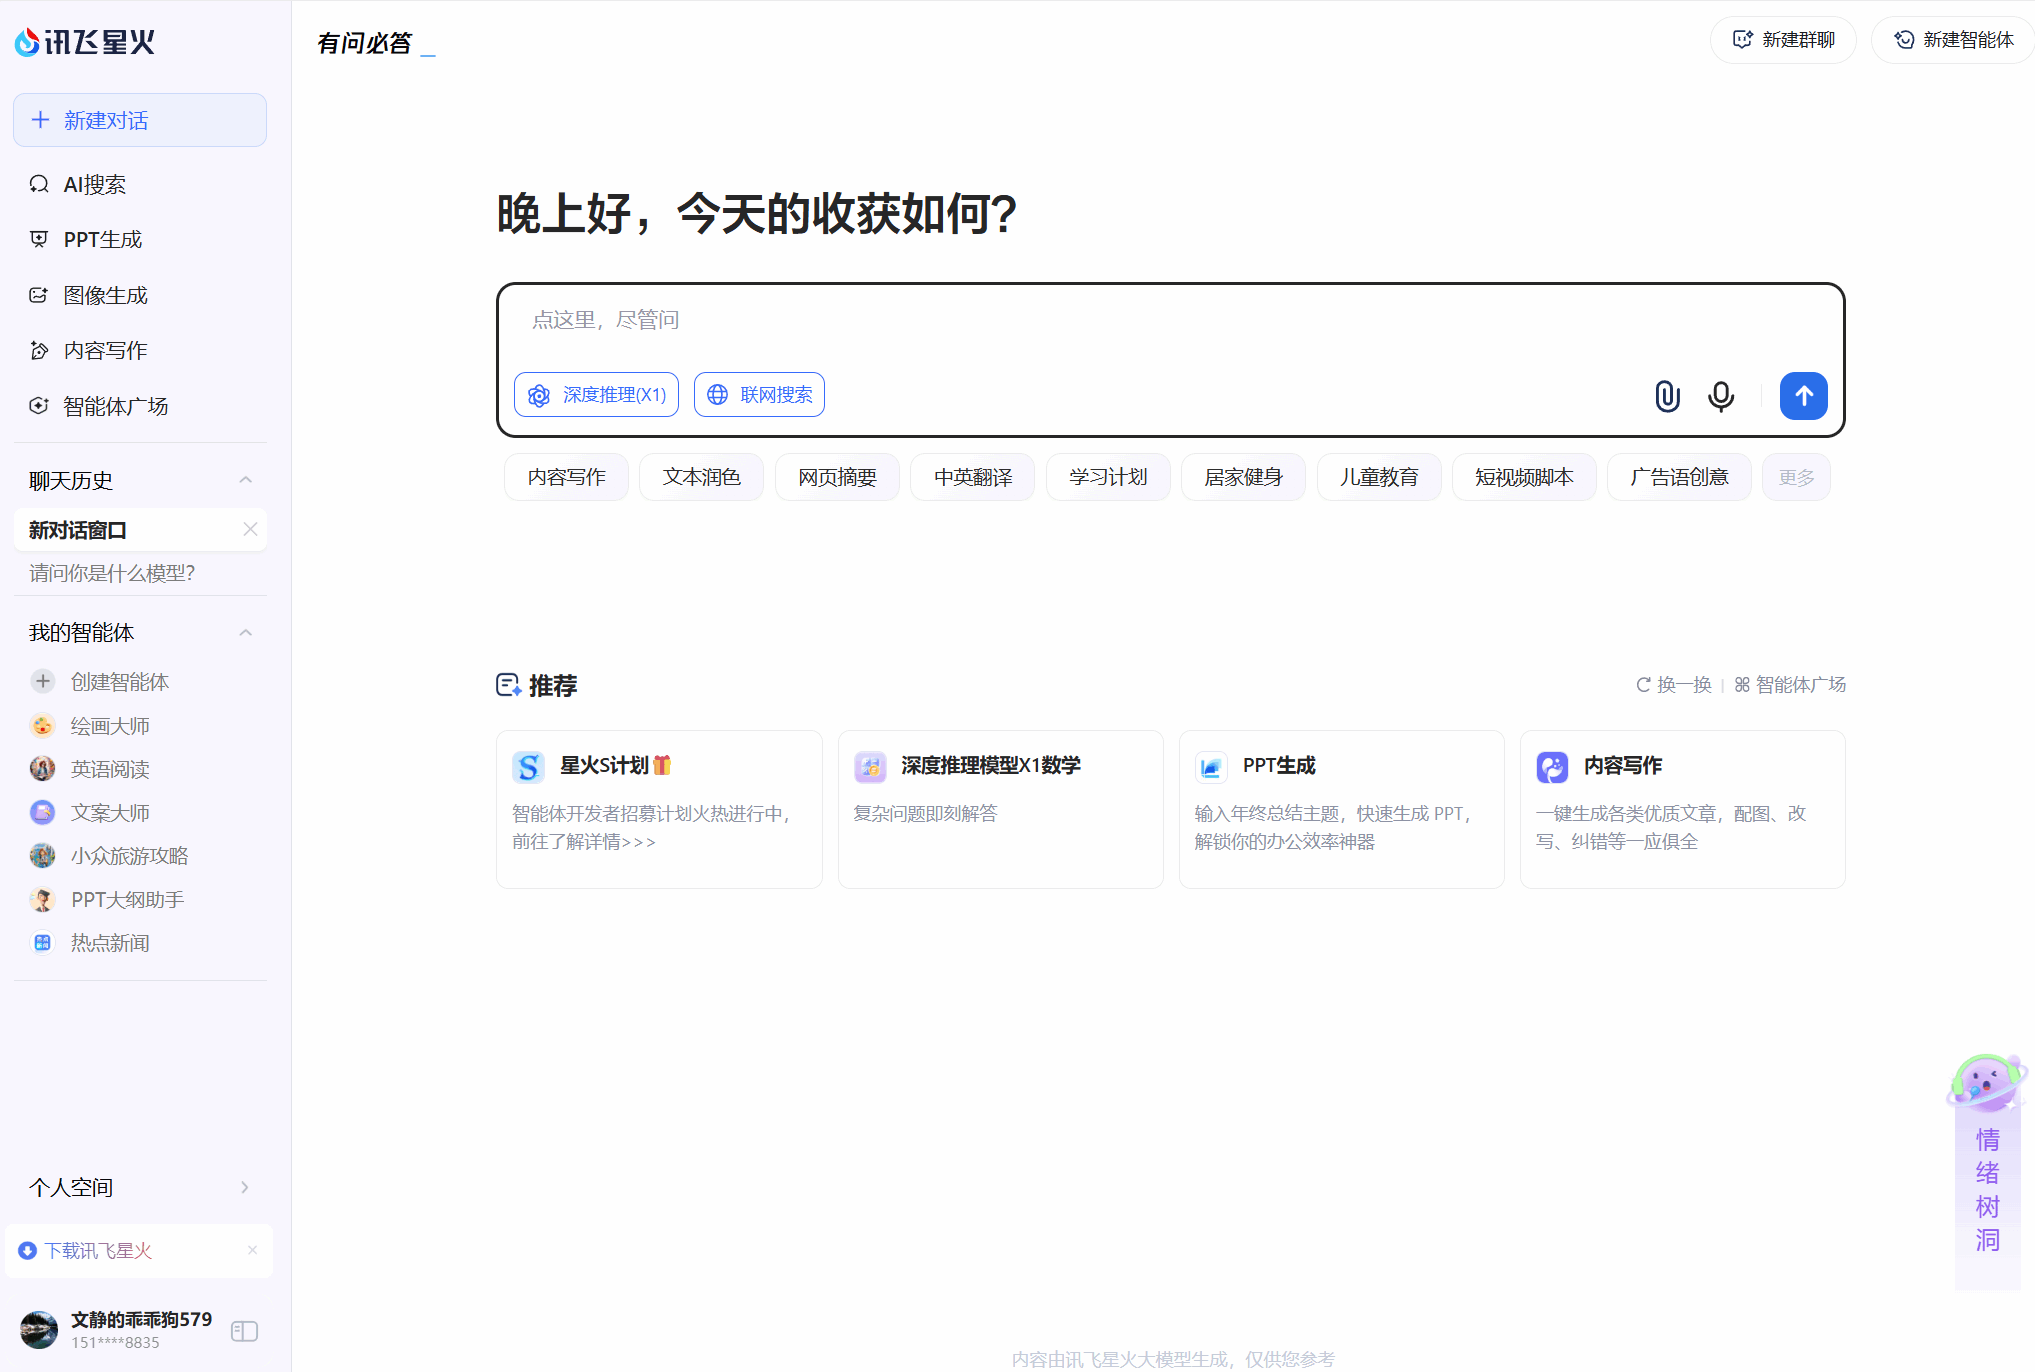Toggle the sidebar collapse icon
The image size is (2035, 1372).
coord(244,1331)
